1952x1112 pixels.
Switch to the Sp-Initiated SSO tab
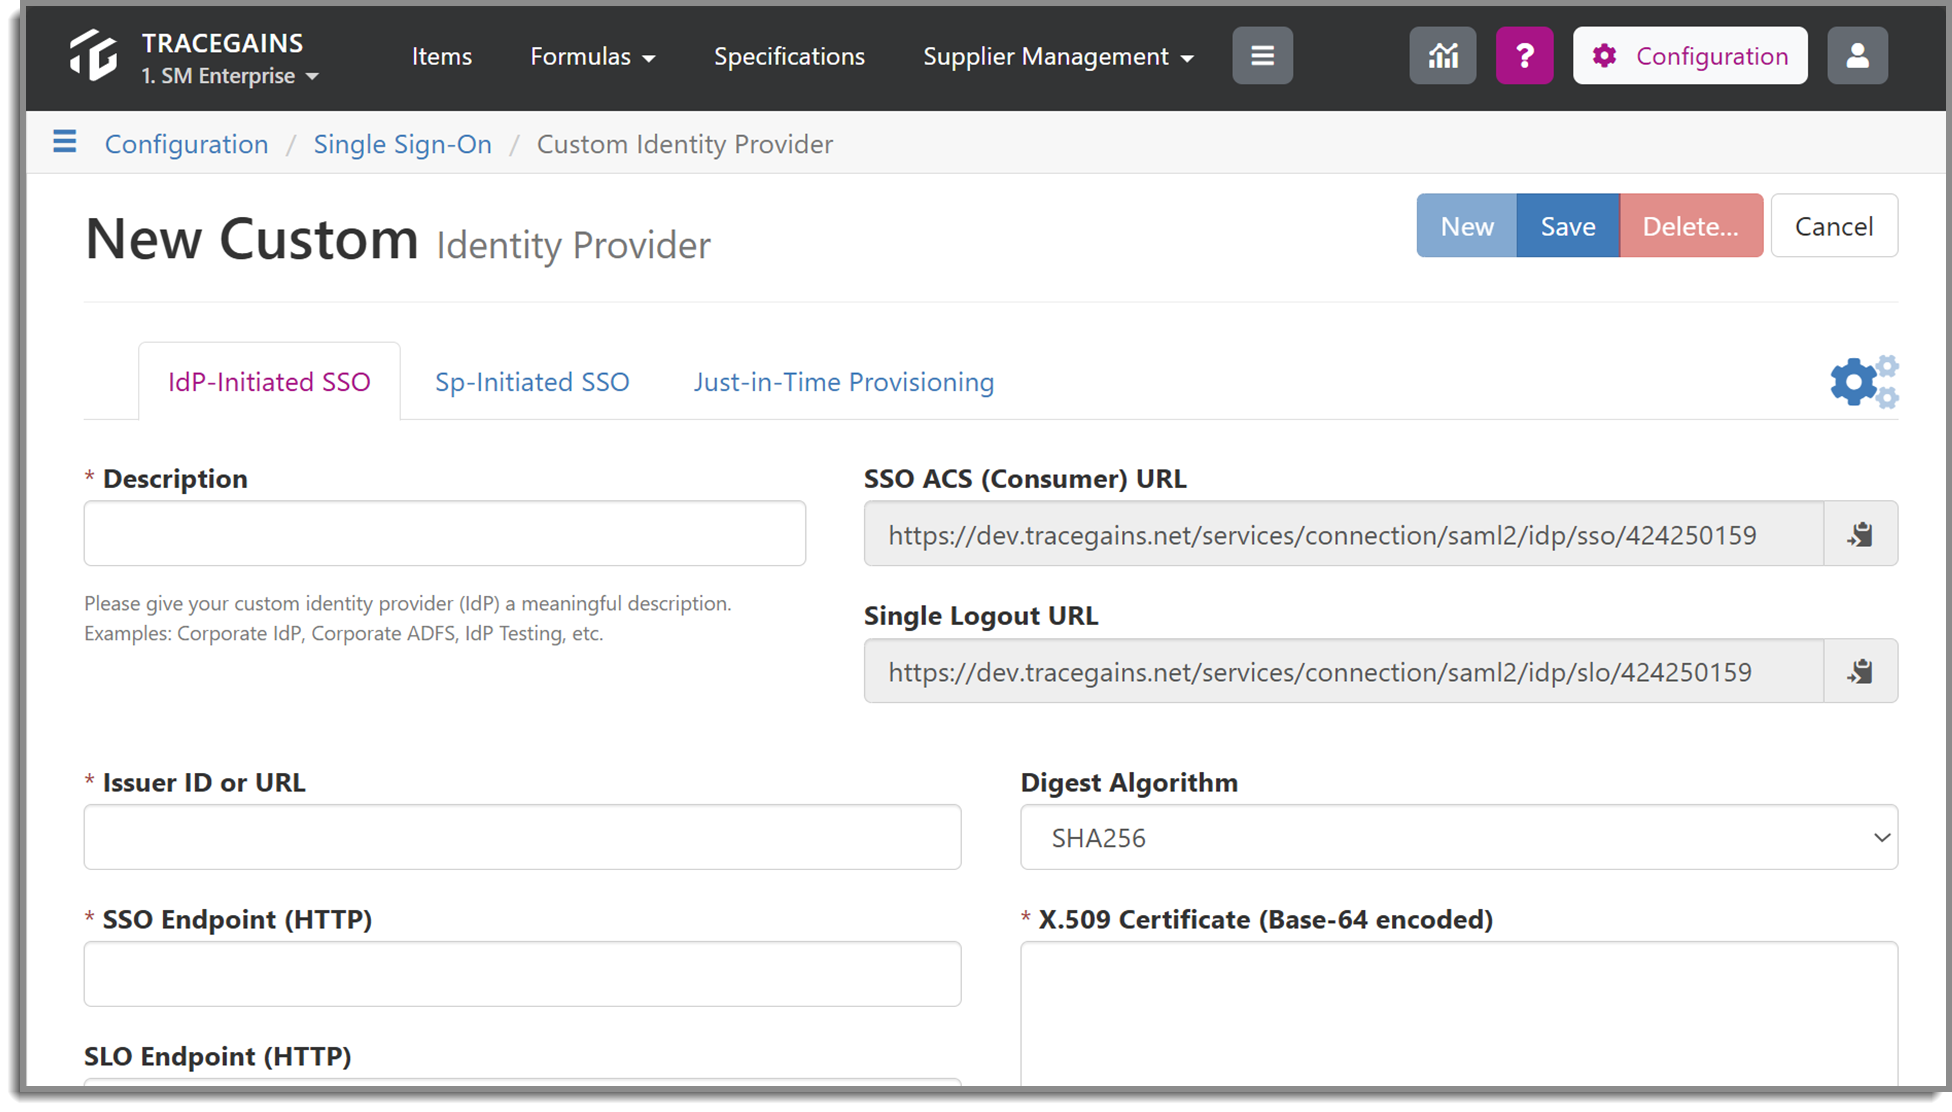[x=532, y=382]
